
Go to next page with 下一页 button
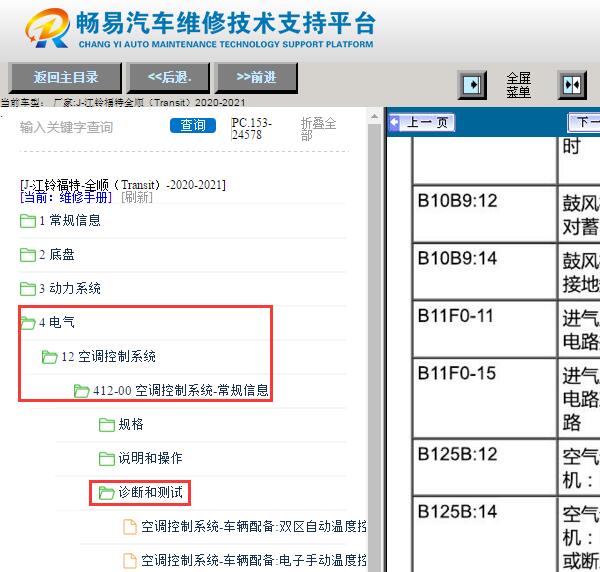click(584, 122)
